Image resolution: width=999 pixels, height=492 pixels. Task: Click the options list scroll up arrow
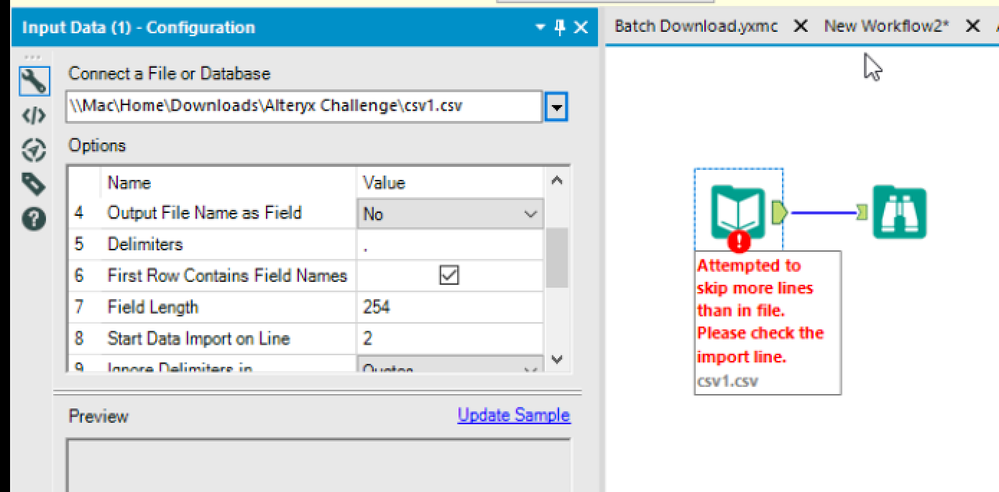click(x=557, y=181)
